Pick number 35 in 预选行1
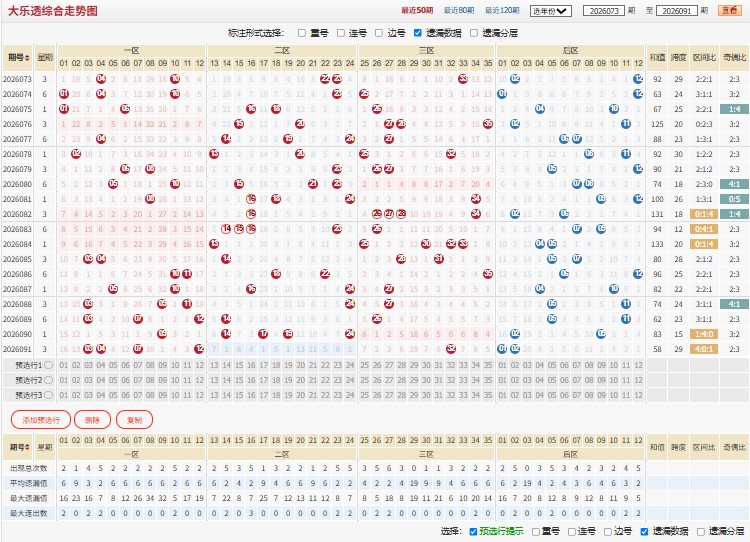This screenshot has width=750, height=542. (x=488, y=365)
